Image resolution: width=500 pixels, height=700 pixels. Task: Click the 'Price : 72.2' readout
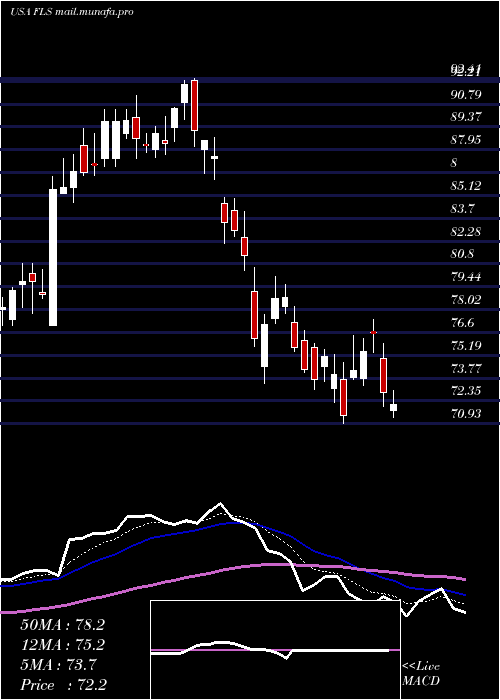[63, 685]
